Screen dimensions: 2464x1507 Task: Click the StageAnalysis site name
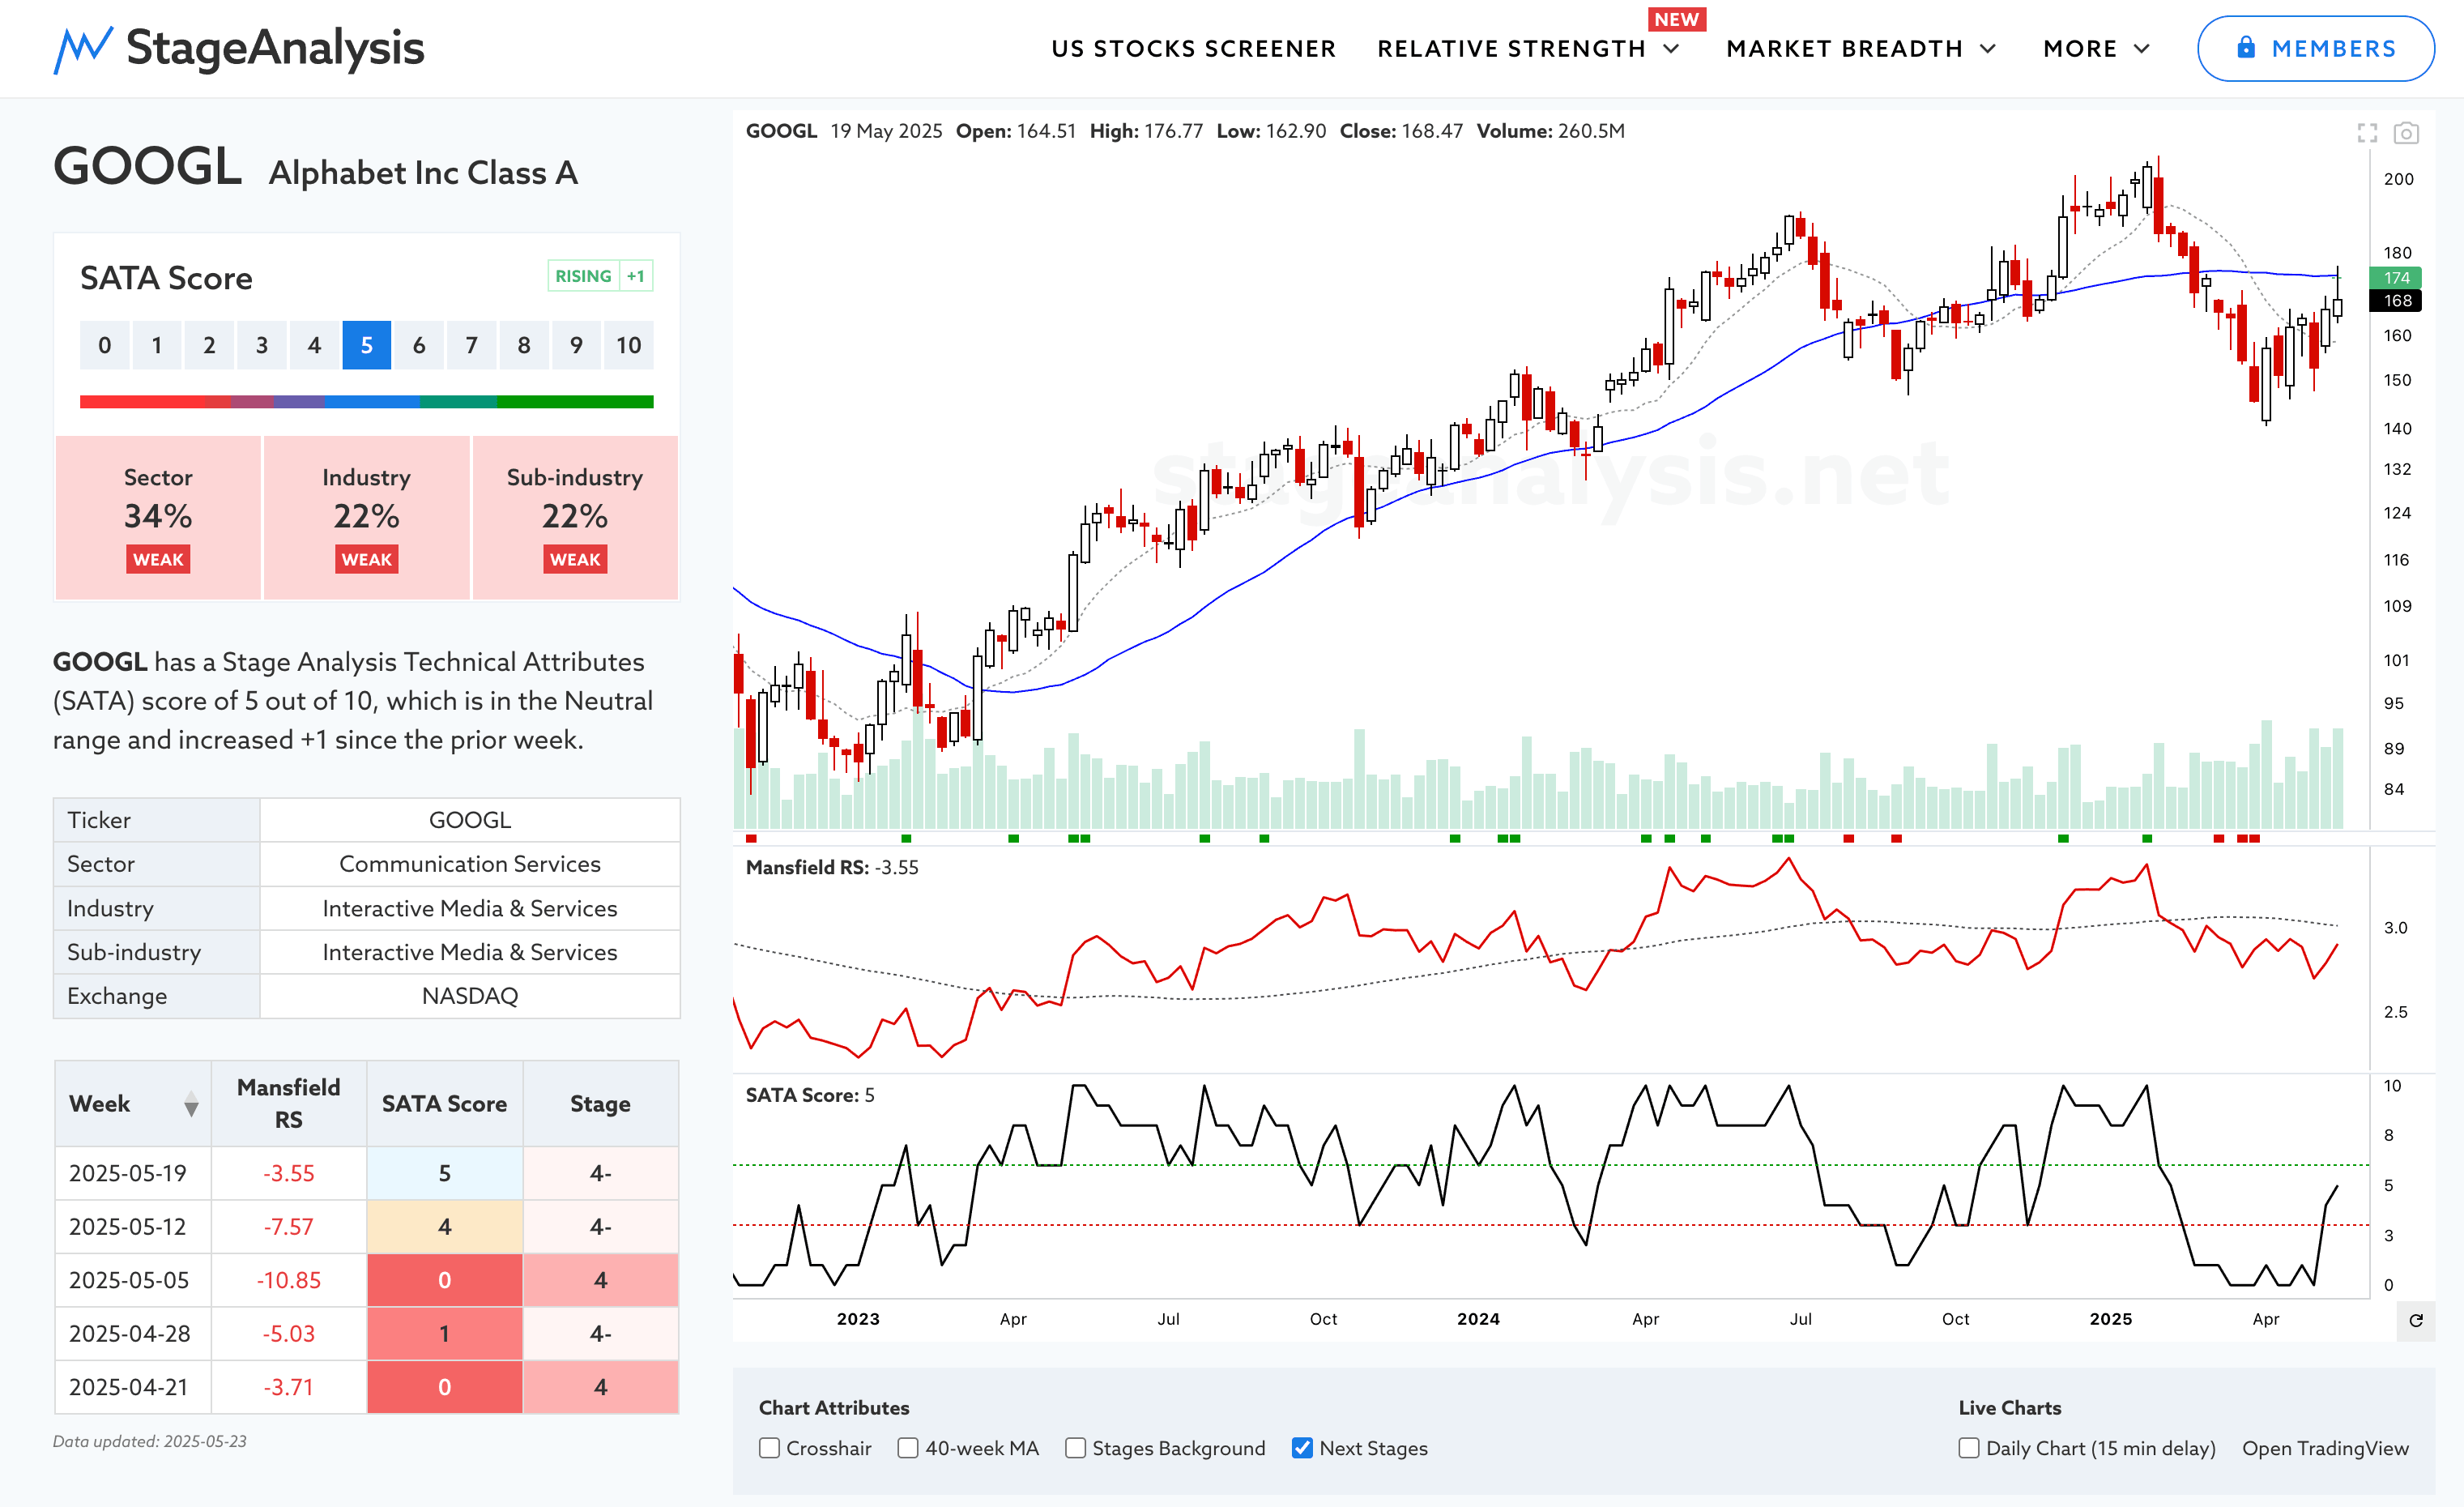point(275,48)
